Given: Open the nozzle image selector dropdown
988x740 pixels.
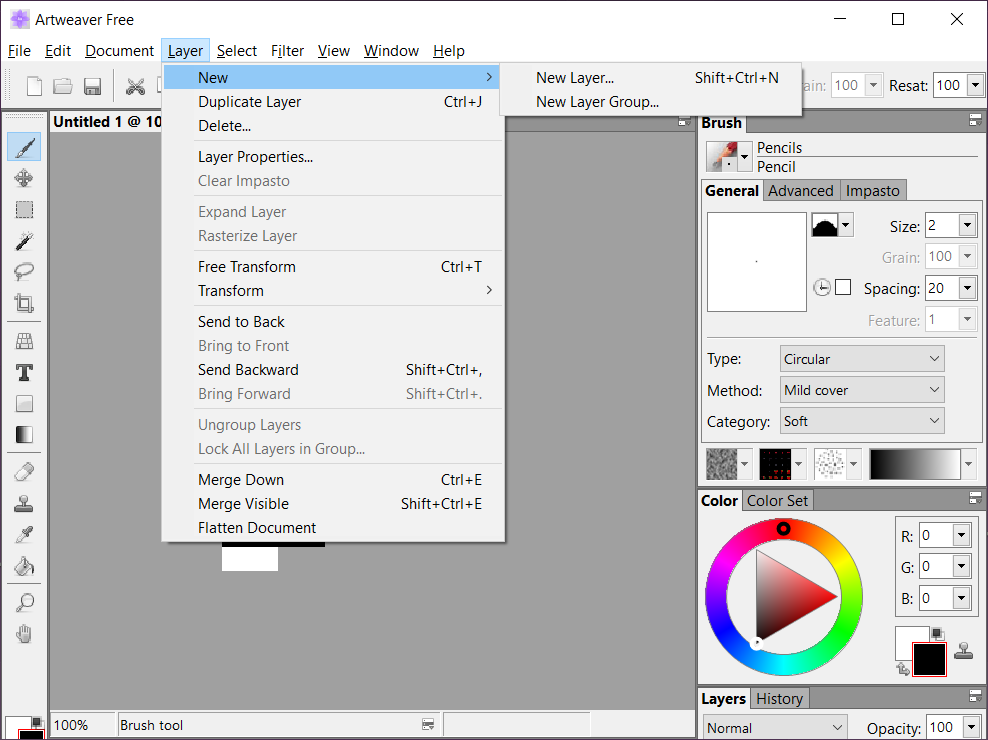Looking at the screenshot, I should coord(853,465).
